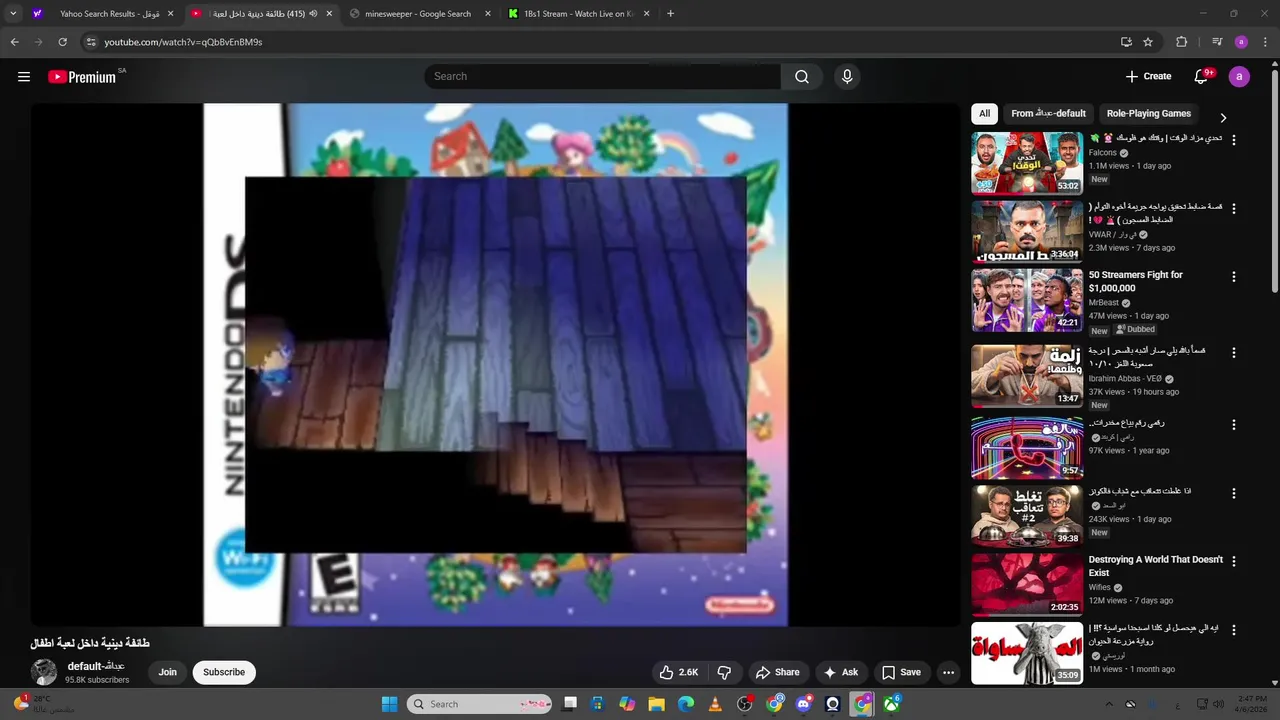Open Destroying A World That Doesn't Exist title
1280x720 pixels.
[x=1155, y=566]
